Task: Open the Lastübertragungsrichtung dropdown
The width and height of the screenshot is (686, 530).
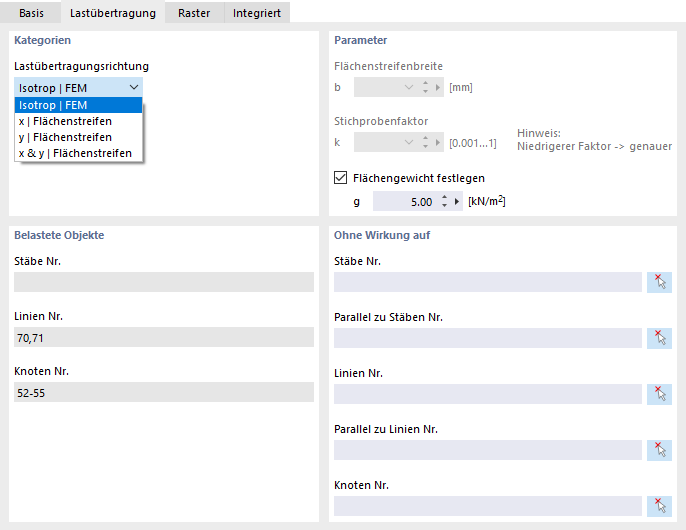Action: pos(79,87)
